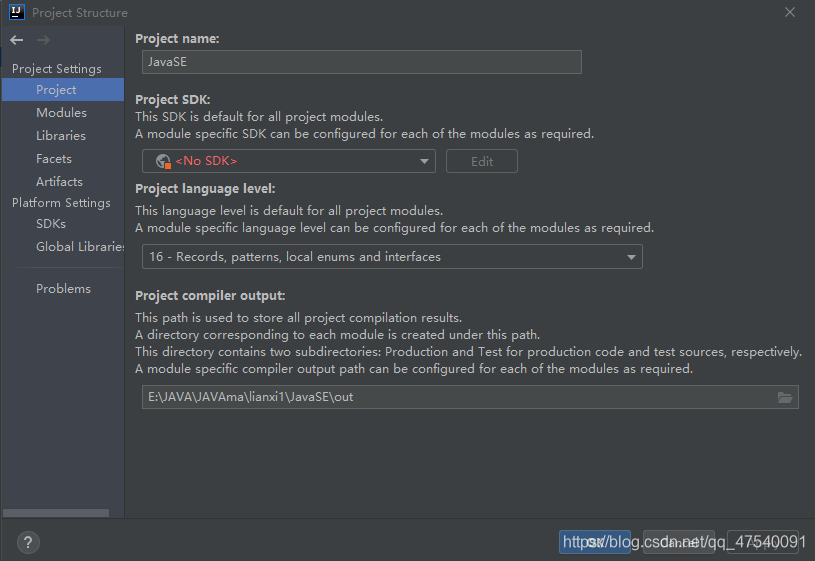
Task: Select the No SDK combo box
Action: pos(288,161)
